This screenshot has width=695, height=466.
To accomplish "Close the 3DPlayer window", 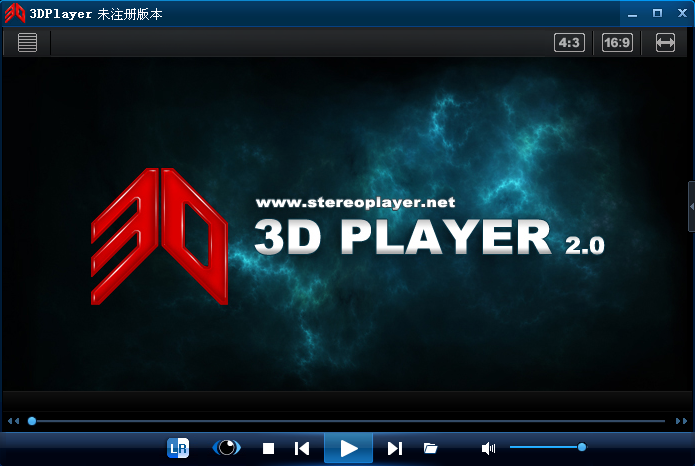I will (682, 13).
